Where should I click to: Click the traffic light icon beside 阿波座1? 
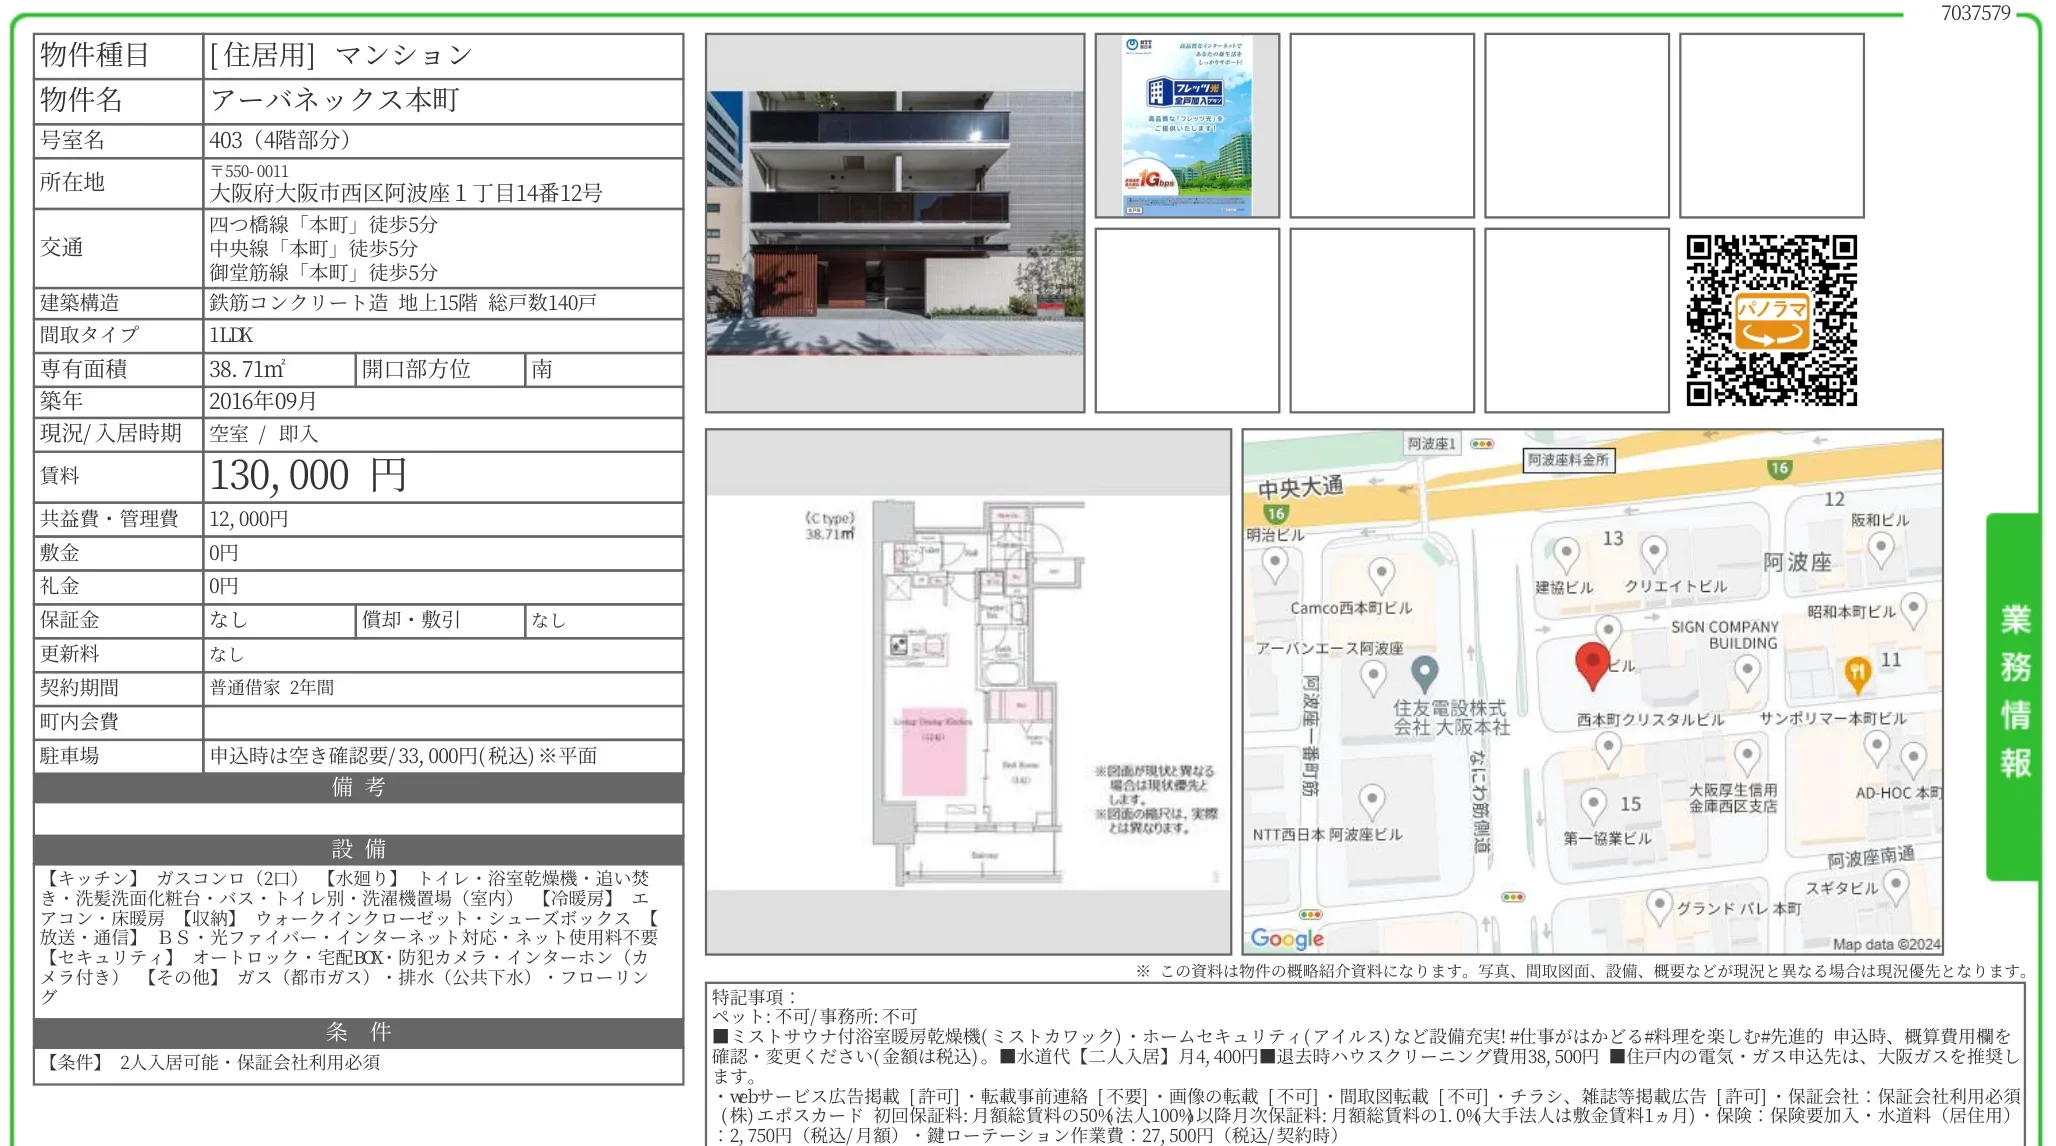coord(1482,444)
